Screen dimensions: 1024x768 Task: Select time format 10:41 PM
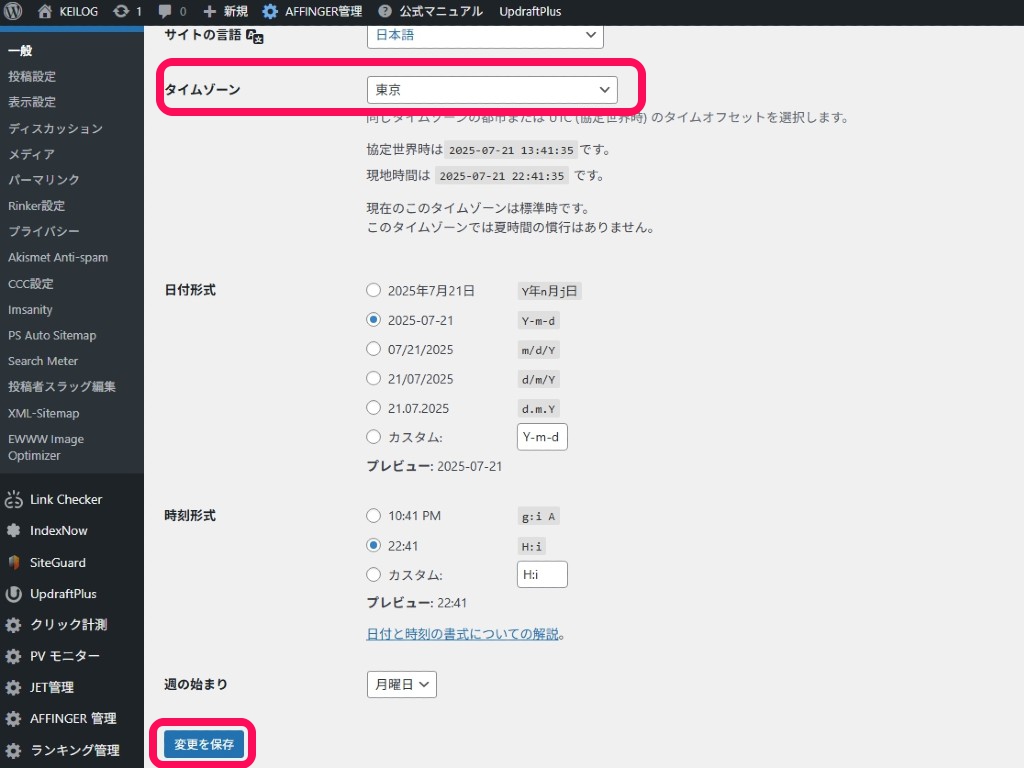point(373,515)
